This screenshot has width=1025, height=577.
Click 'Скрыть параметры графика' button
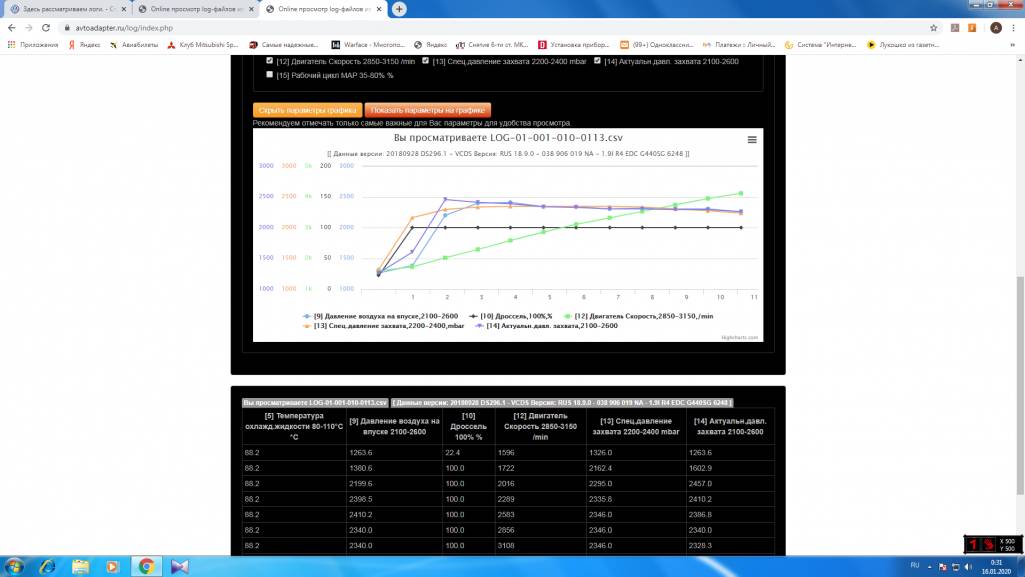click(x=307, y=110)
